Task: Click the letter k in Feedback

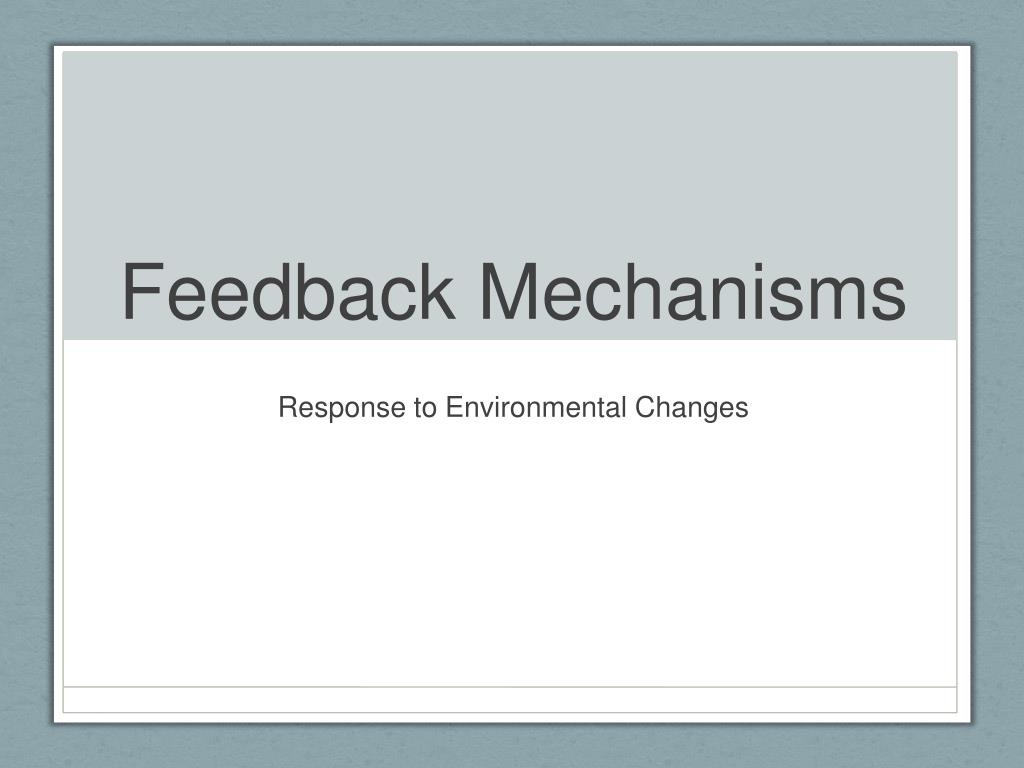Action: (438, 291)
